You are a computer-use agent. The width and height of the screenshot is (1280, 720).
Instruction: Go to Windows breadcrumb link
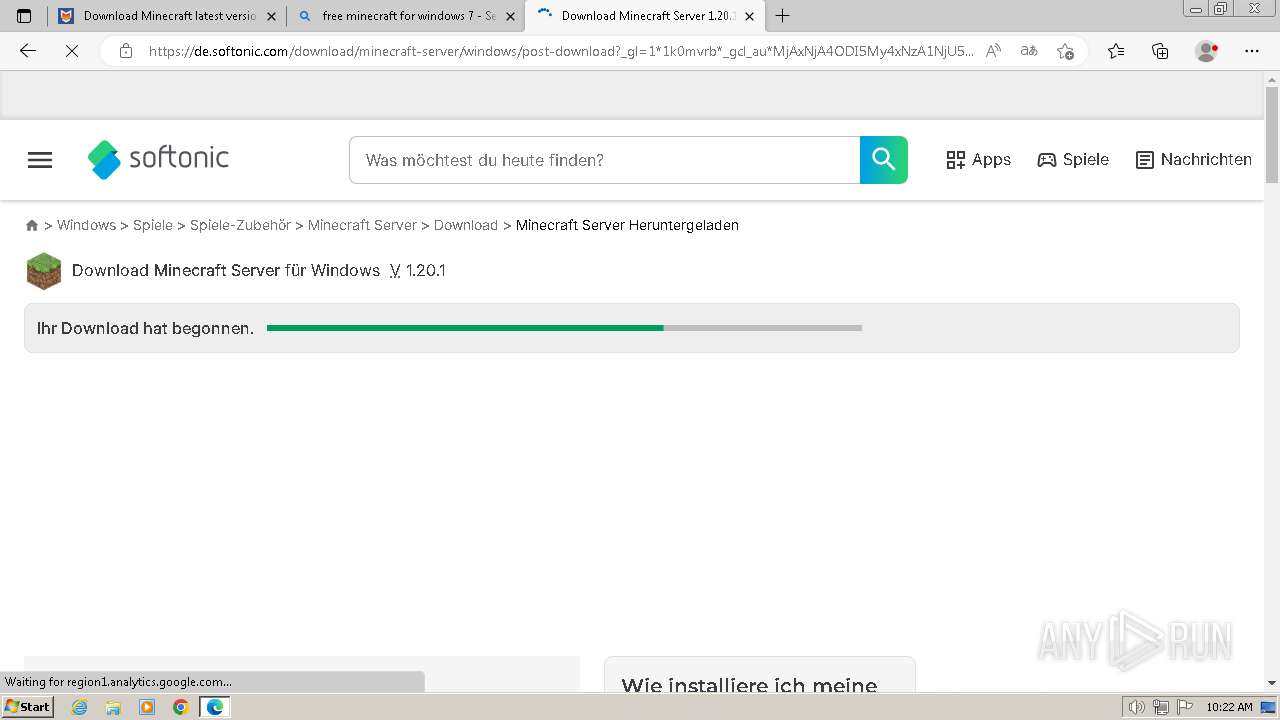(x=86, y=225)
